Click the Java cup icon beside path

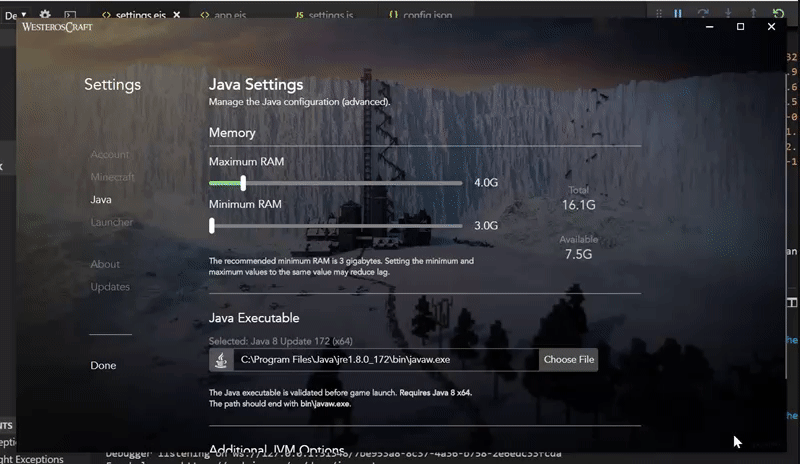click(x=221, y=360)
